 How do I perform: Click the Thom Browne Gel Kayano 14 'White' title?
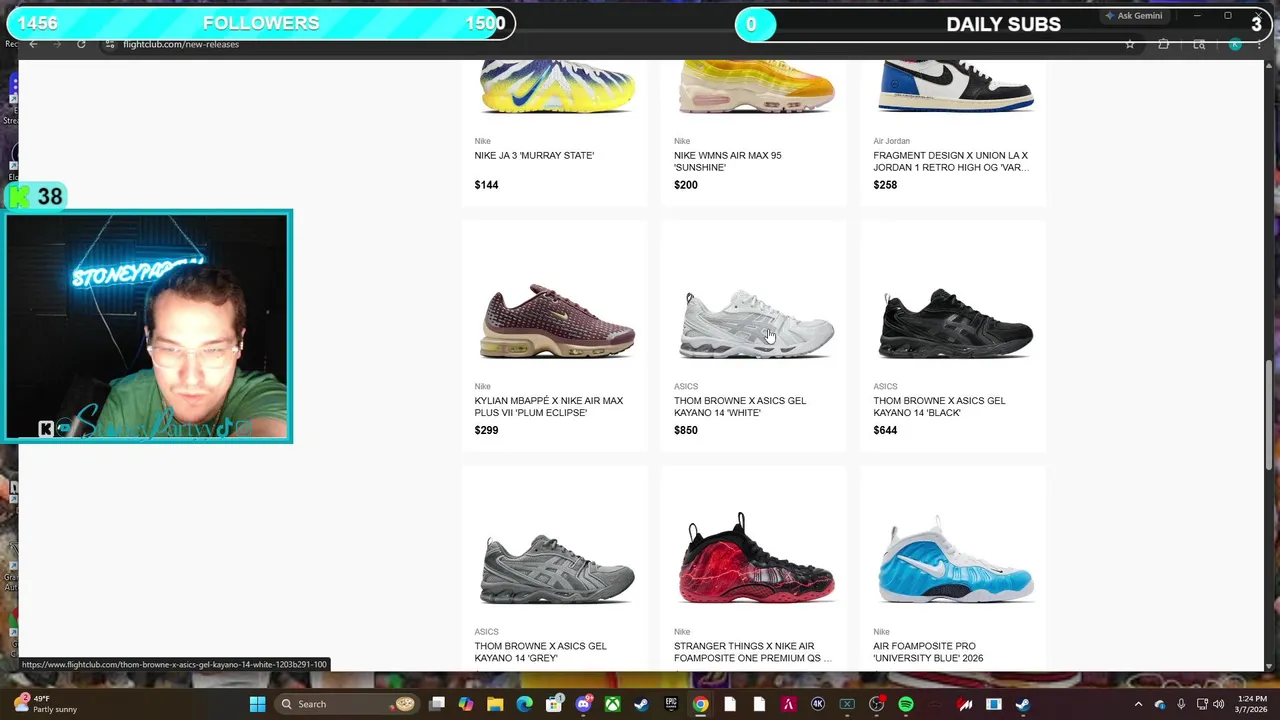pos(740,407)
